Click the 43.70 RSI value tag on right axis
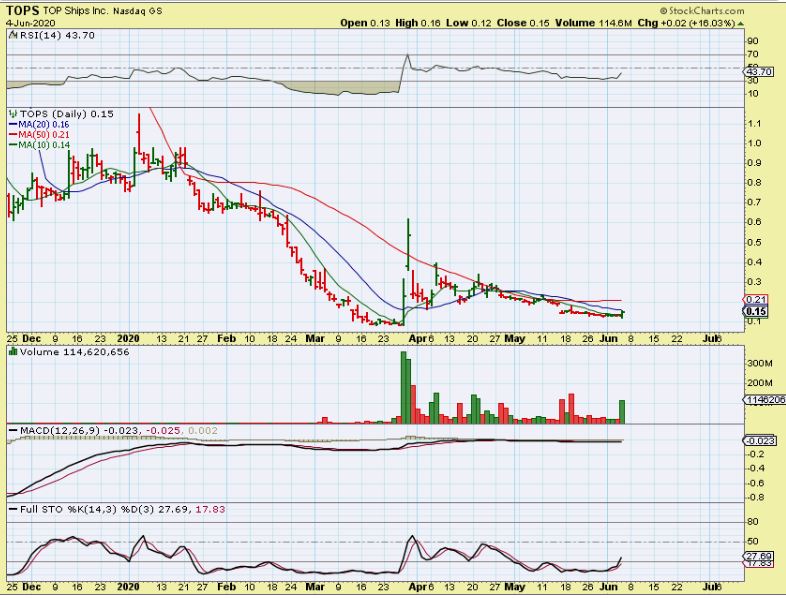This screenshot has width=786, height=598. 758,72
